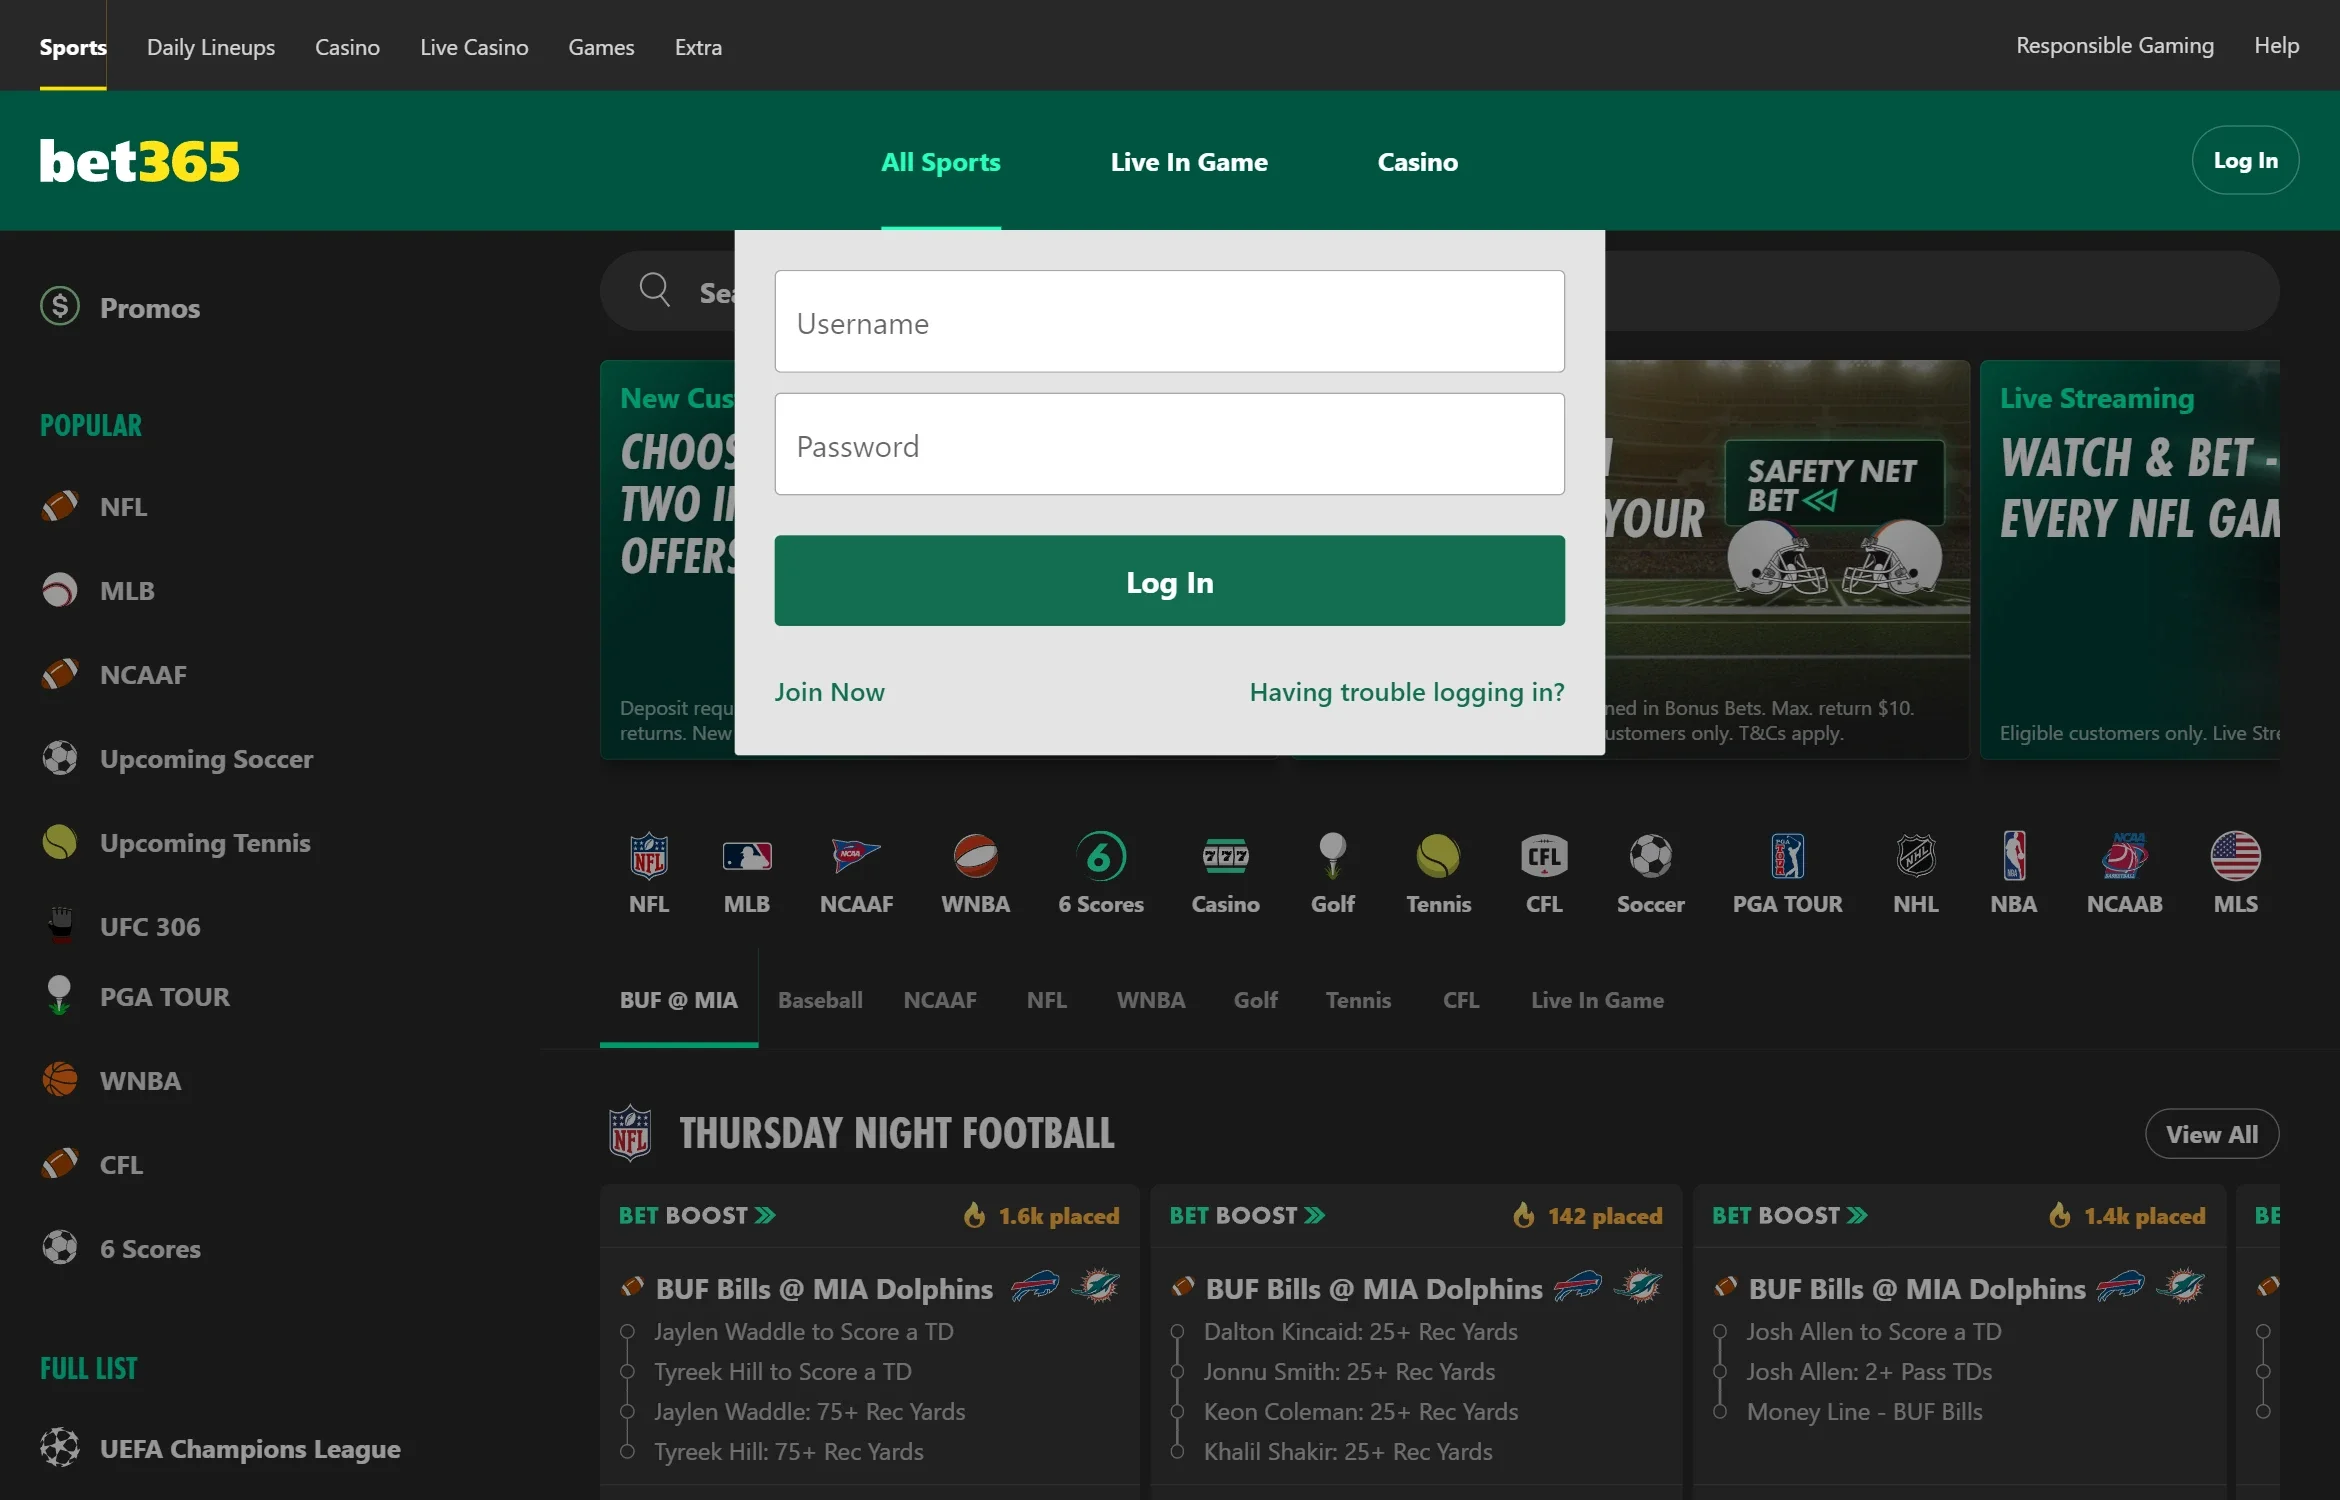
Task: Open MLB in Popular sidebar
Action: tap(98, 591)
